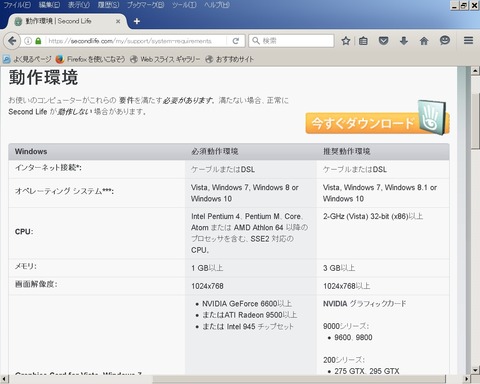Click the 275 GTX, 295 GTX list item
Viewport: 480px width, 384px height.
click(x=367, y=371)
